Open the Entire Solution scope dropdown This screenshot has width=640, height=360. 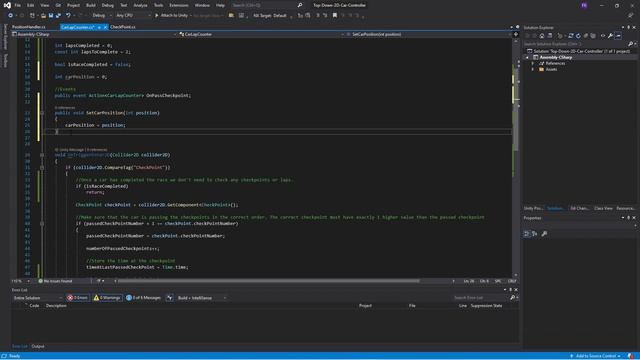pos(38,298)
